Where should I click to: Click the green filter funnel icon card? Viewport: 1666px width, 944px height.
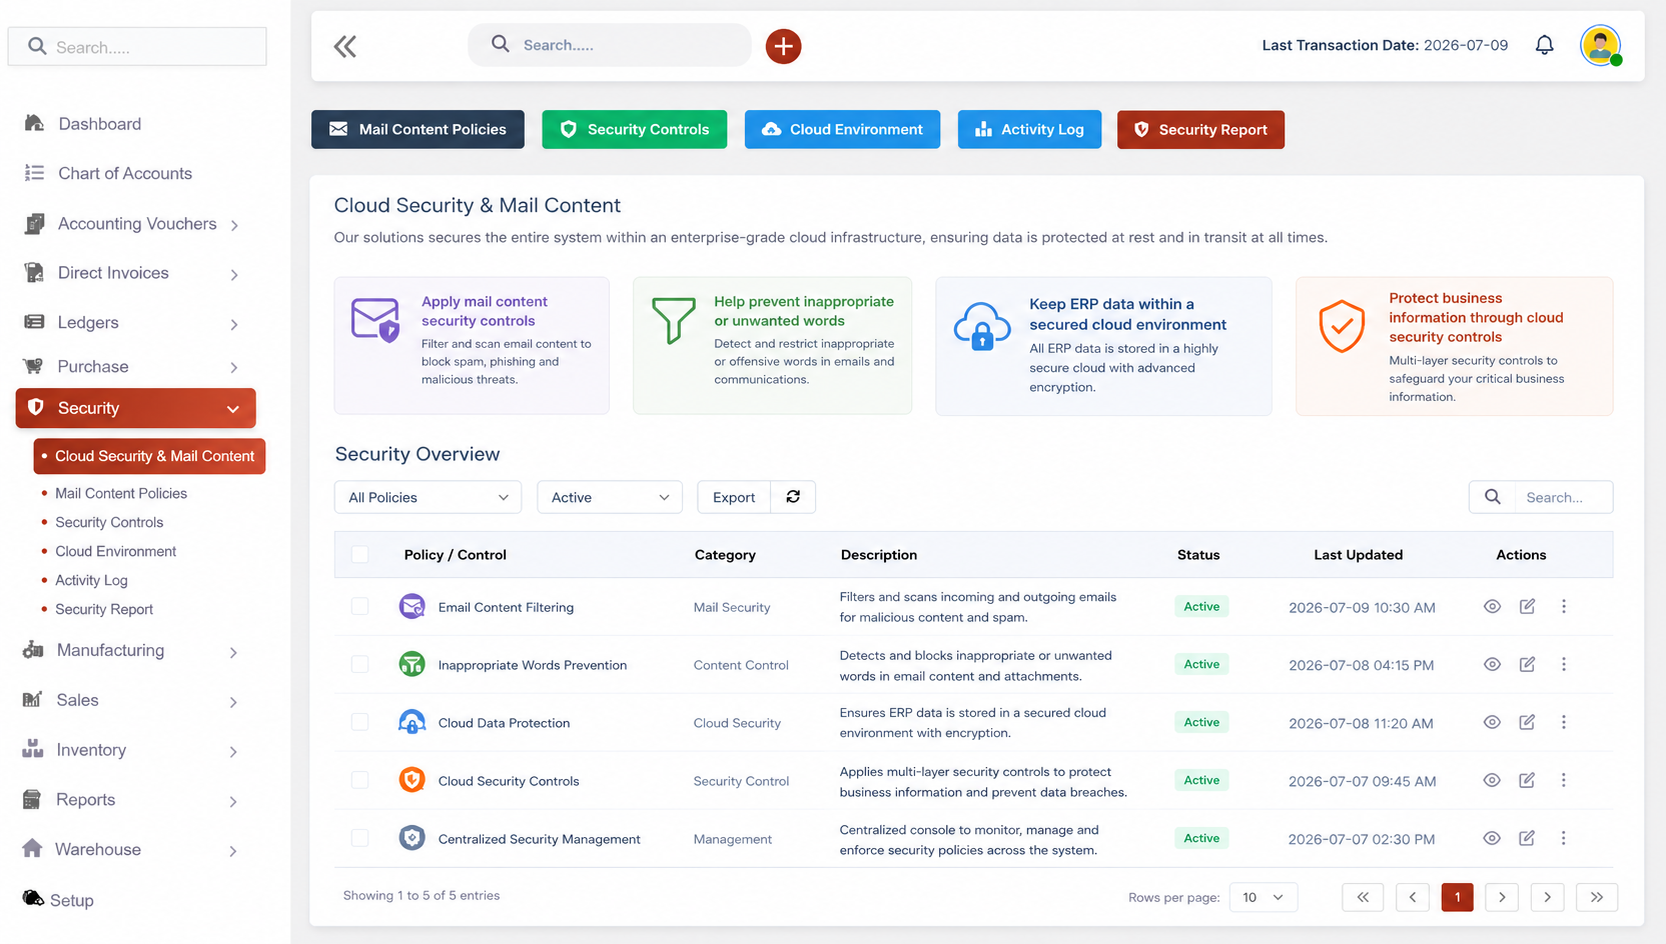point(673,320)
